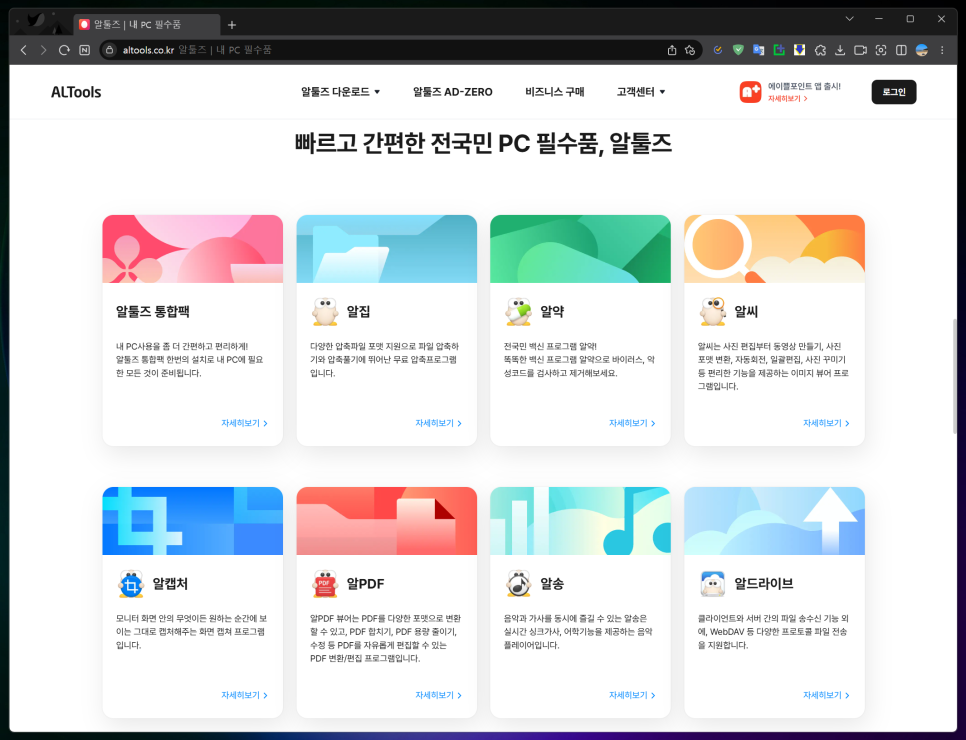Click the 알캡처 capture mascot icon

131,584
